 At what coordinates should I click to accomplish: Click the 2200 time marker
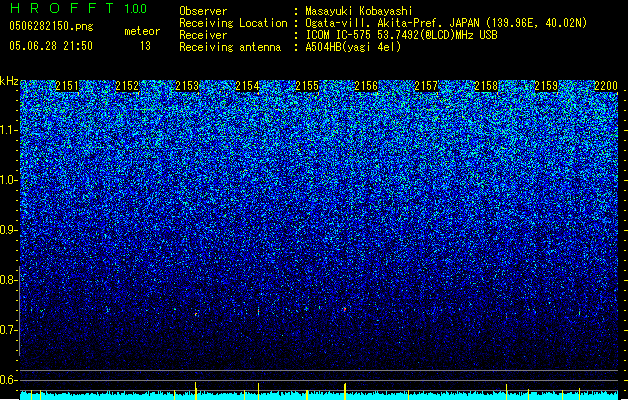(x=606, y=86)
